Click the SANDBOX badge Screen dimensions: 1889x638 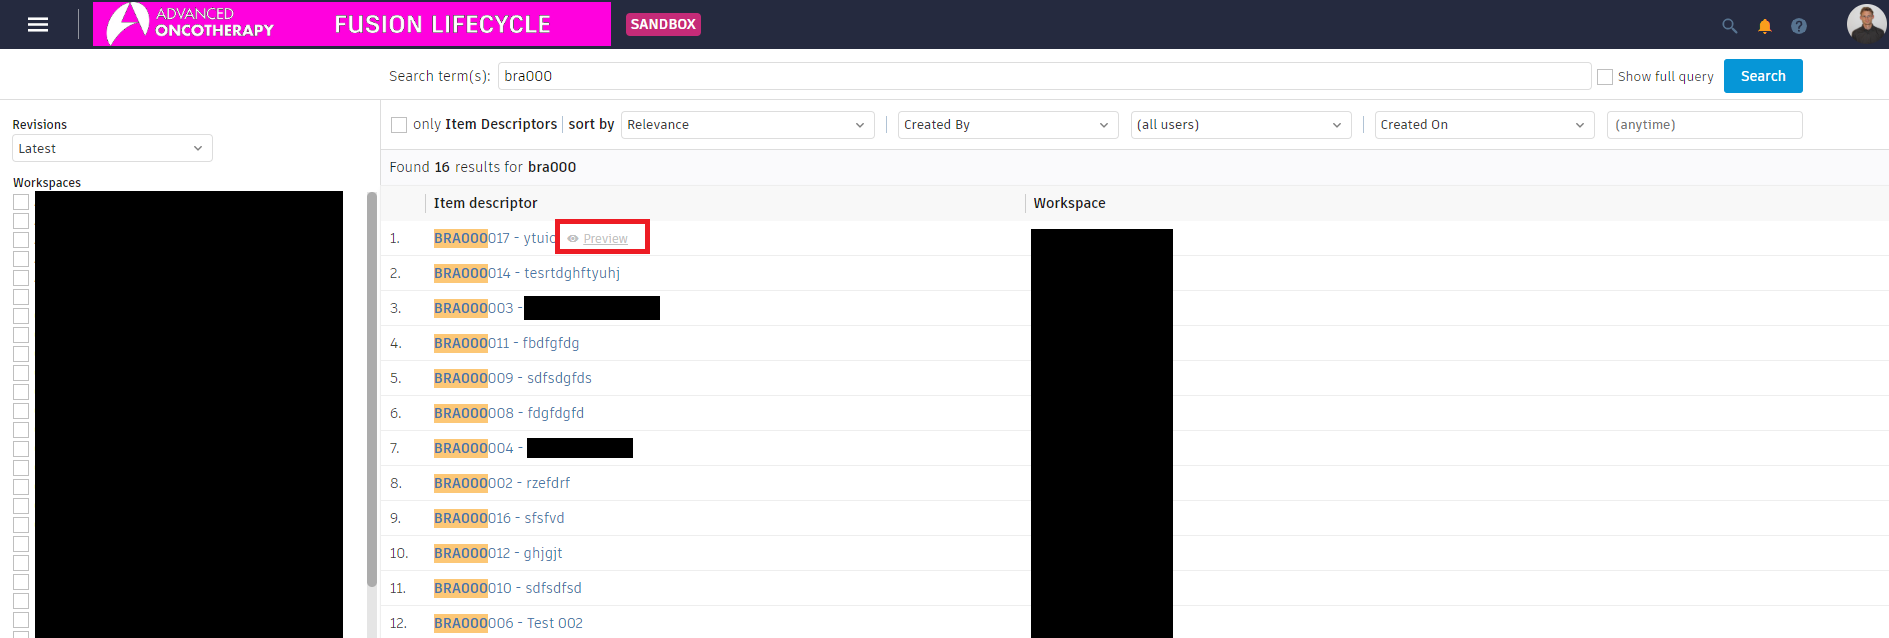click(x=663, y=24)
